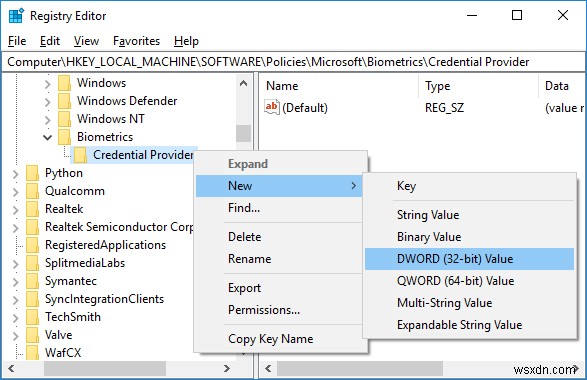
Task: Choose String Value from New submenu
Action: pos(469,215)
